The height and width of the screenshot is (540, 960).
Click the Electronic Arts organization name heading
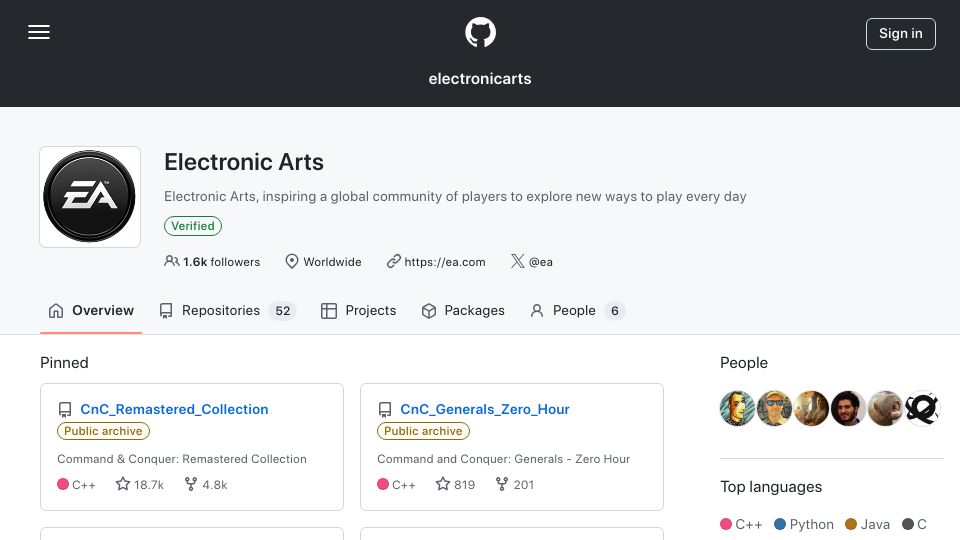tap(244, 162)
